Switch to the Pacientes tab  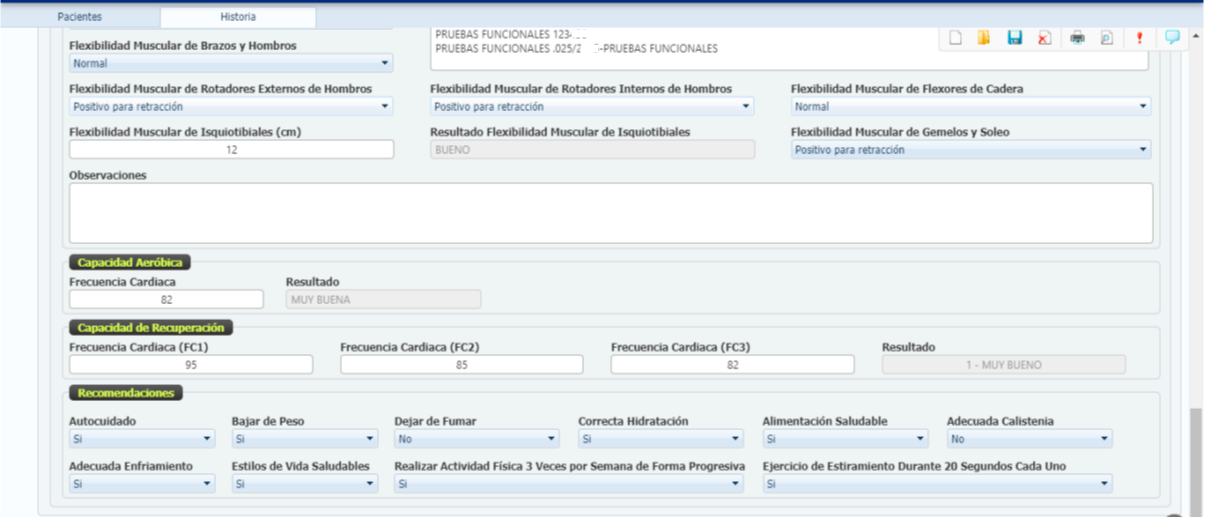coord(80,17)
